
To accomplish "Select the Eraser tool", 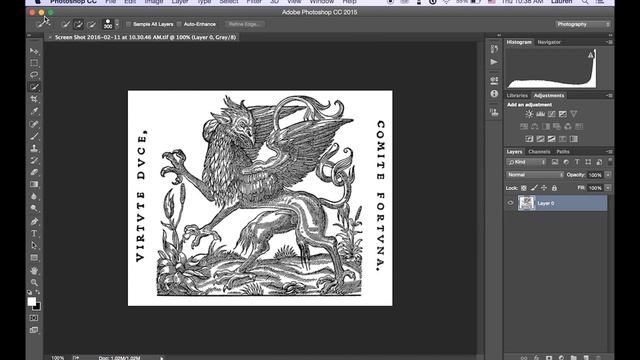I will [x=34, y=172].
